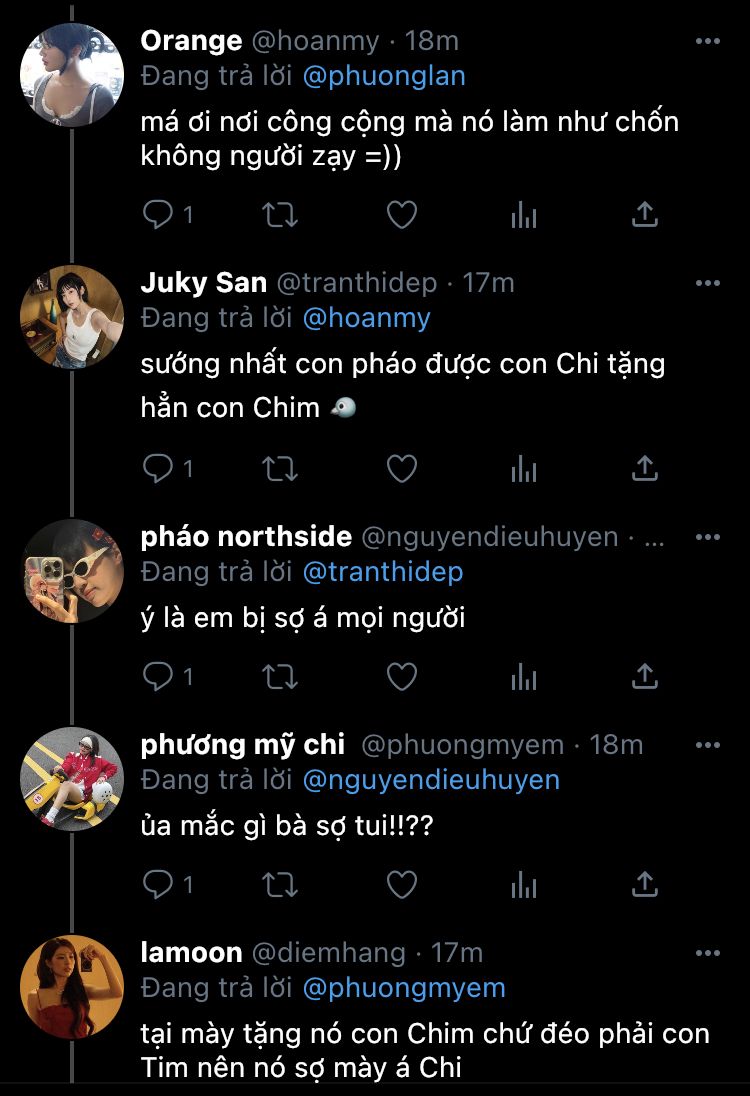The width and height of the screenshot is (750, 1096).
Task: Open lamoon's avatar
Action: (71, 986)
